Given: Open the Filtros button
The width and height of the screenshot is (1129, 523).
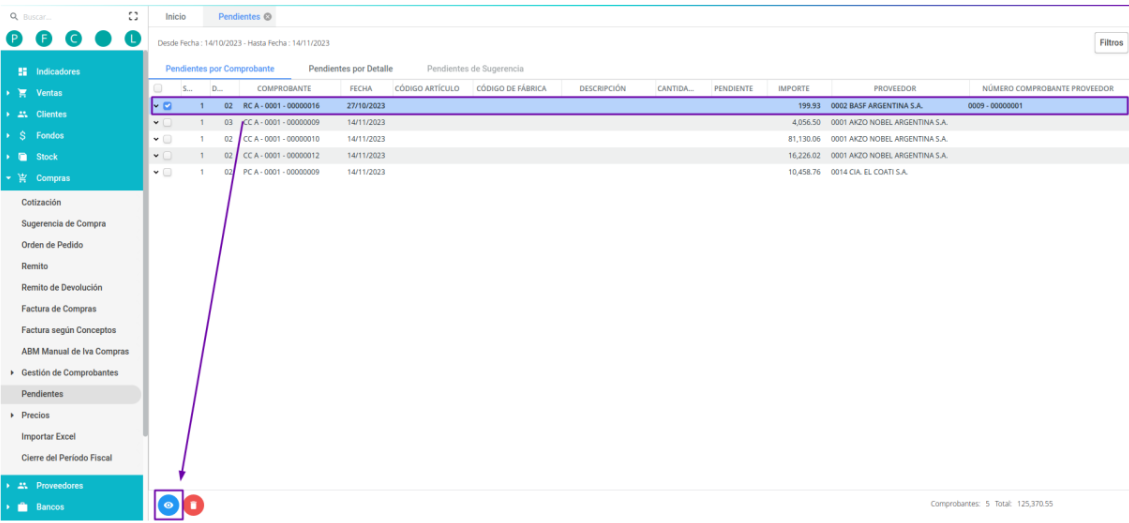Looking at the screenshot, I should pos(1111,43).
